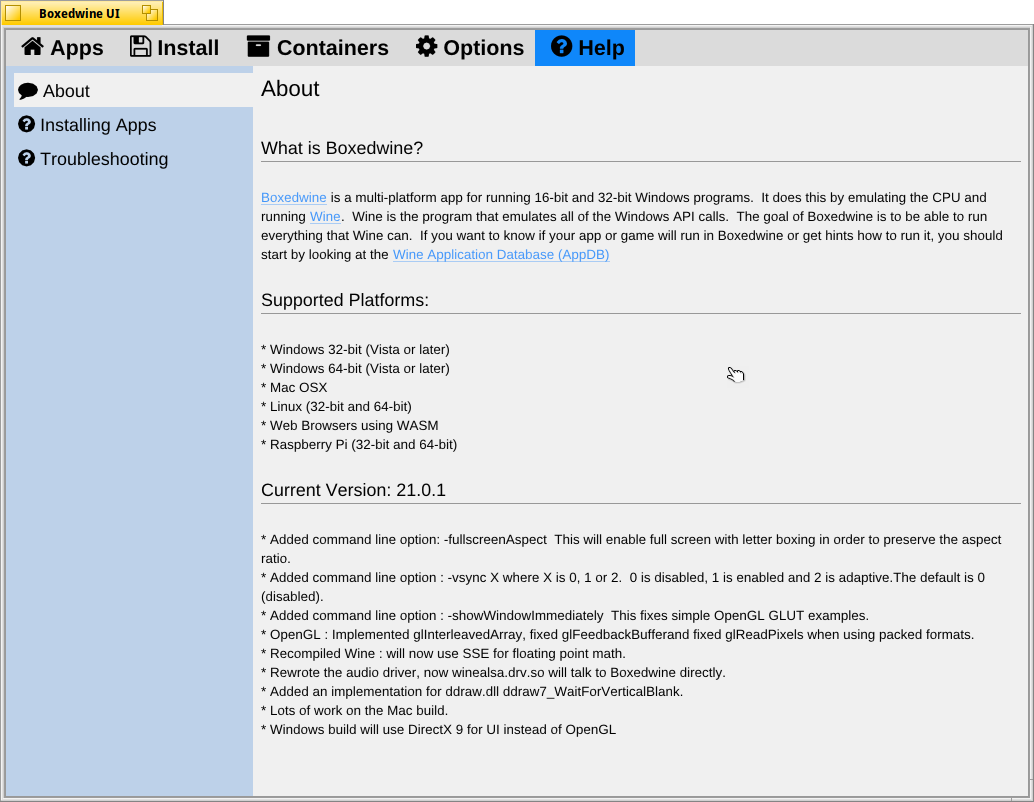Click '* Linux (32-bit and 64-bit)' line
Viewport: 1034px width, 802px height.
point(336,407)
